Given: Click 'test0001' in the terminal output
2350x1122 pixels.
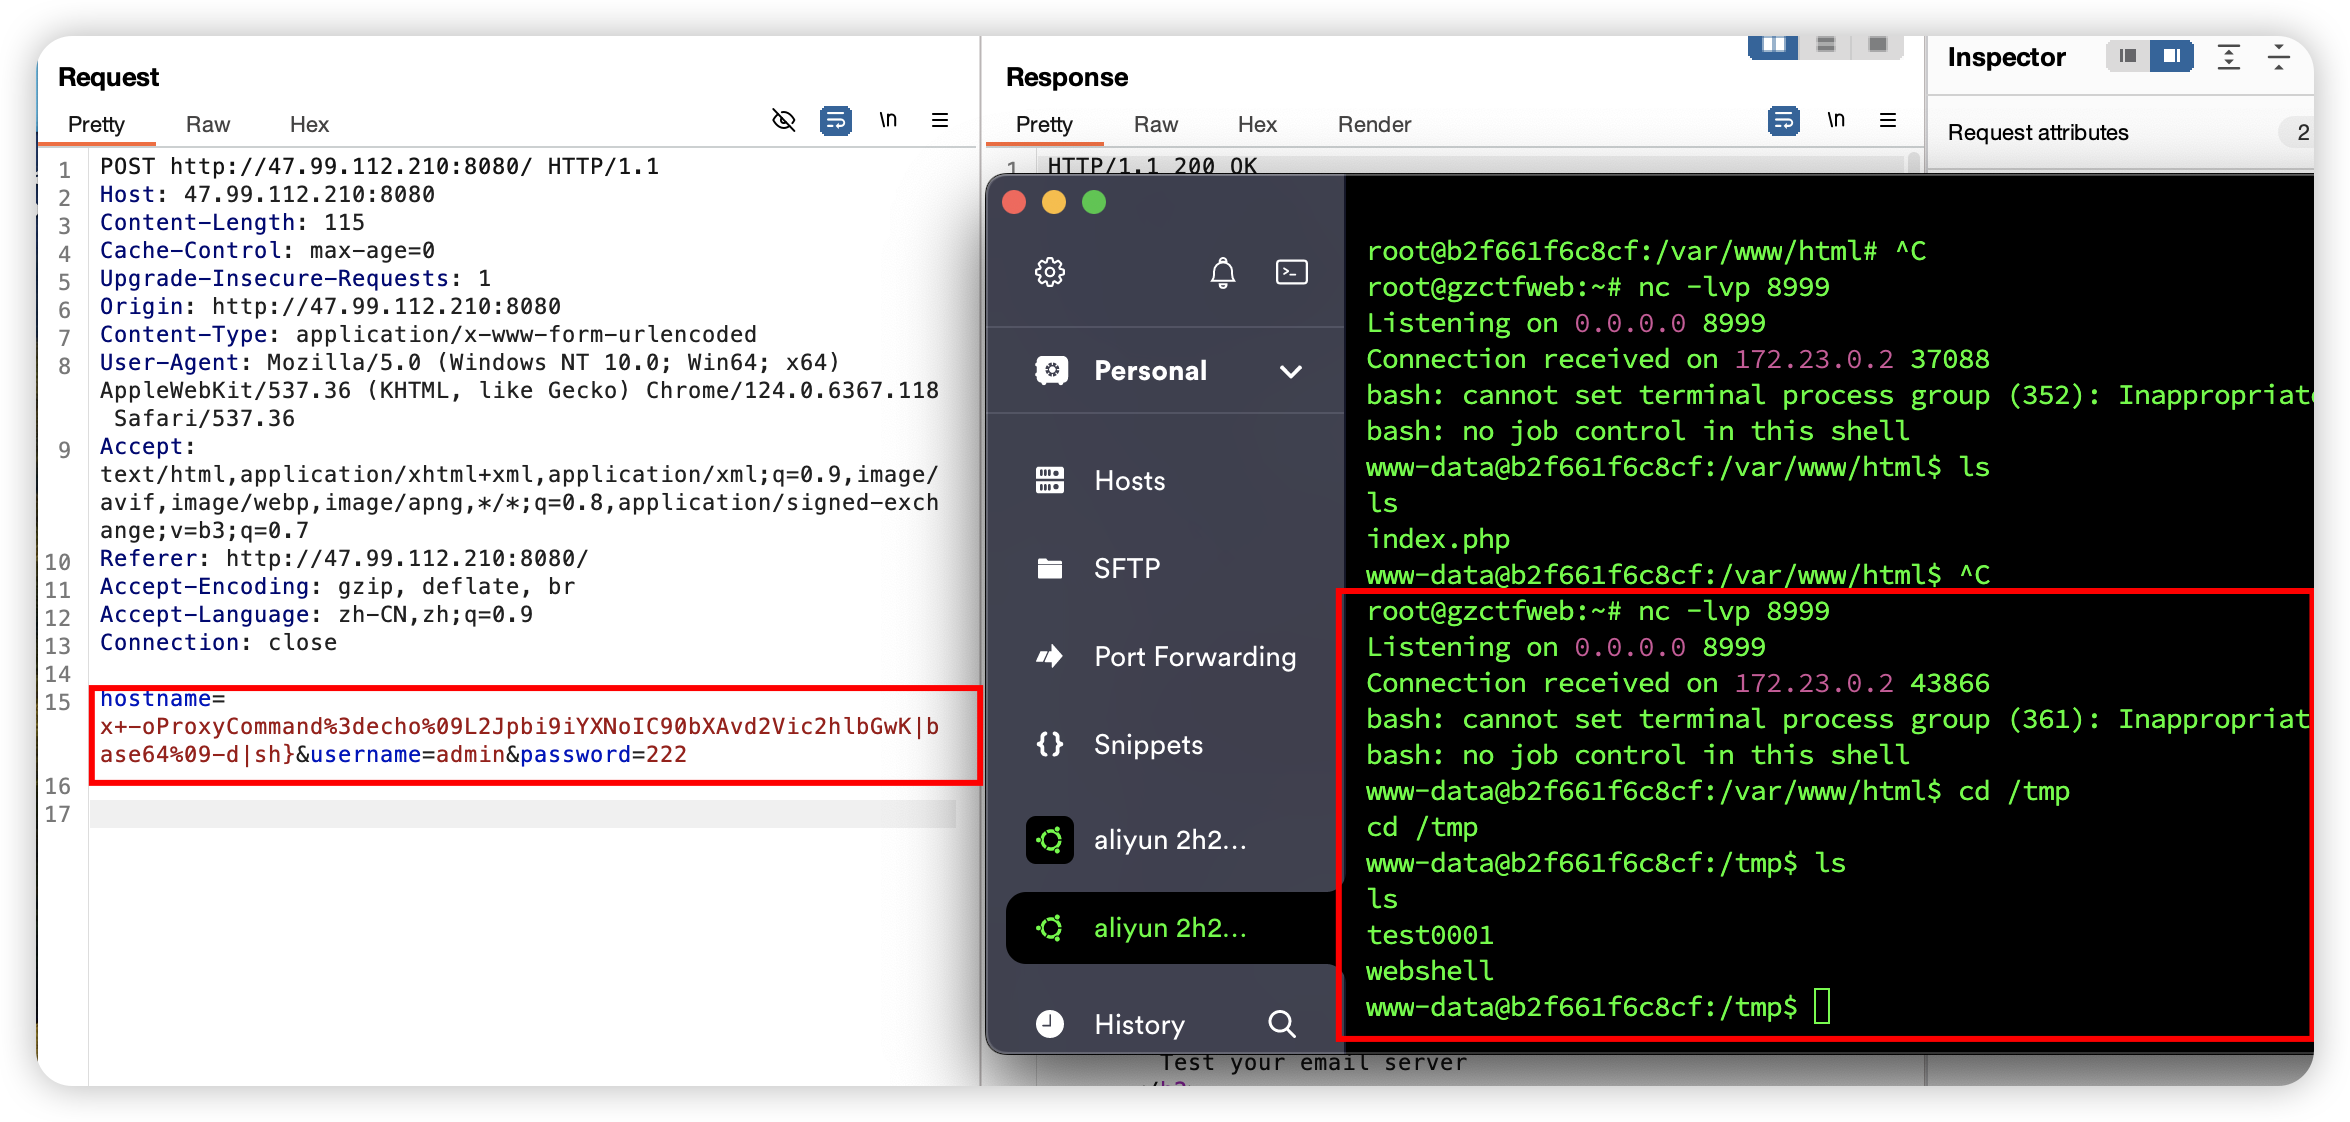Looking at the screenshot, I should (1429, 935).
